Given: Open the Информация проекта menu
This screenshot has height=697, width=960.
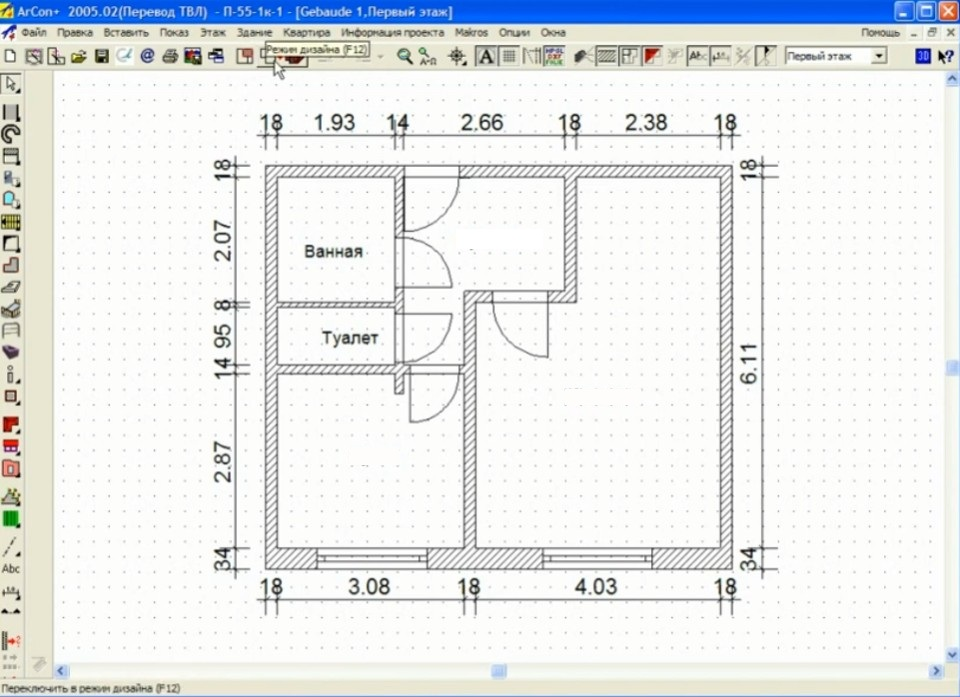Looking at the screenshot, I should tap(392, 32).
